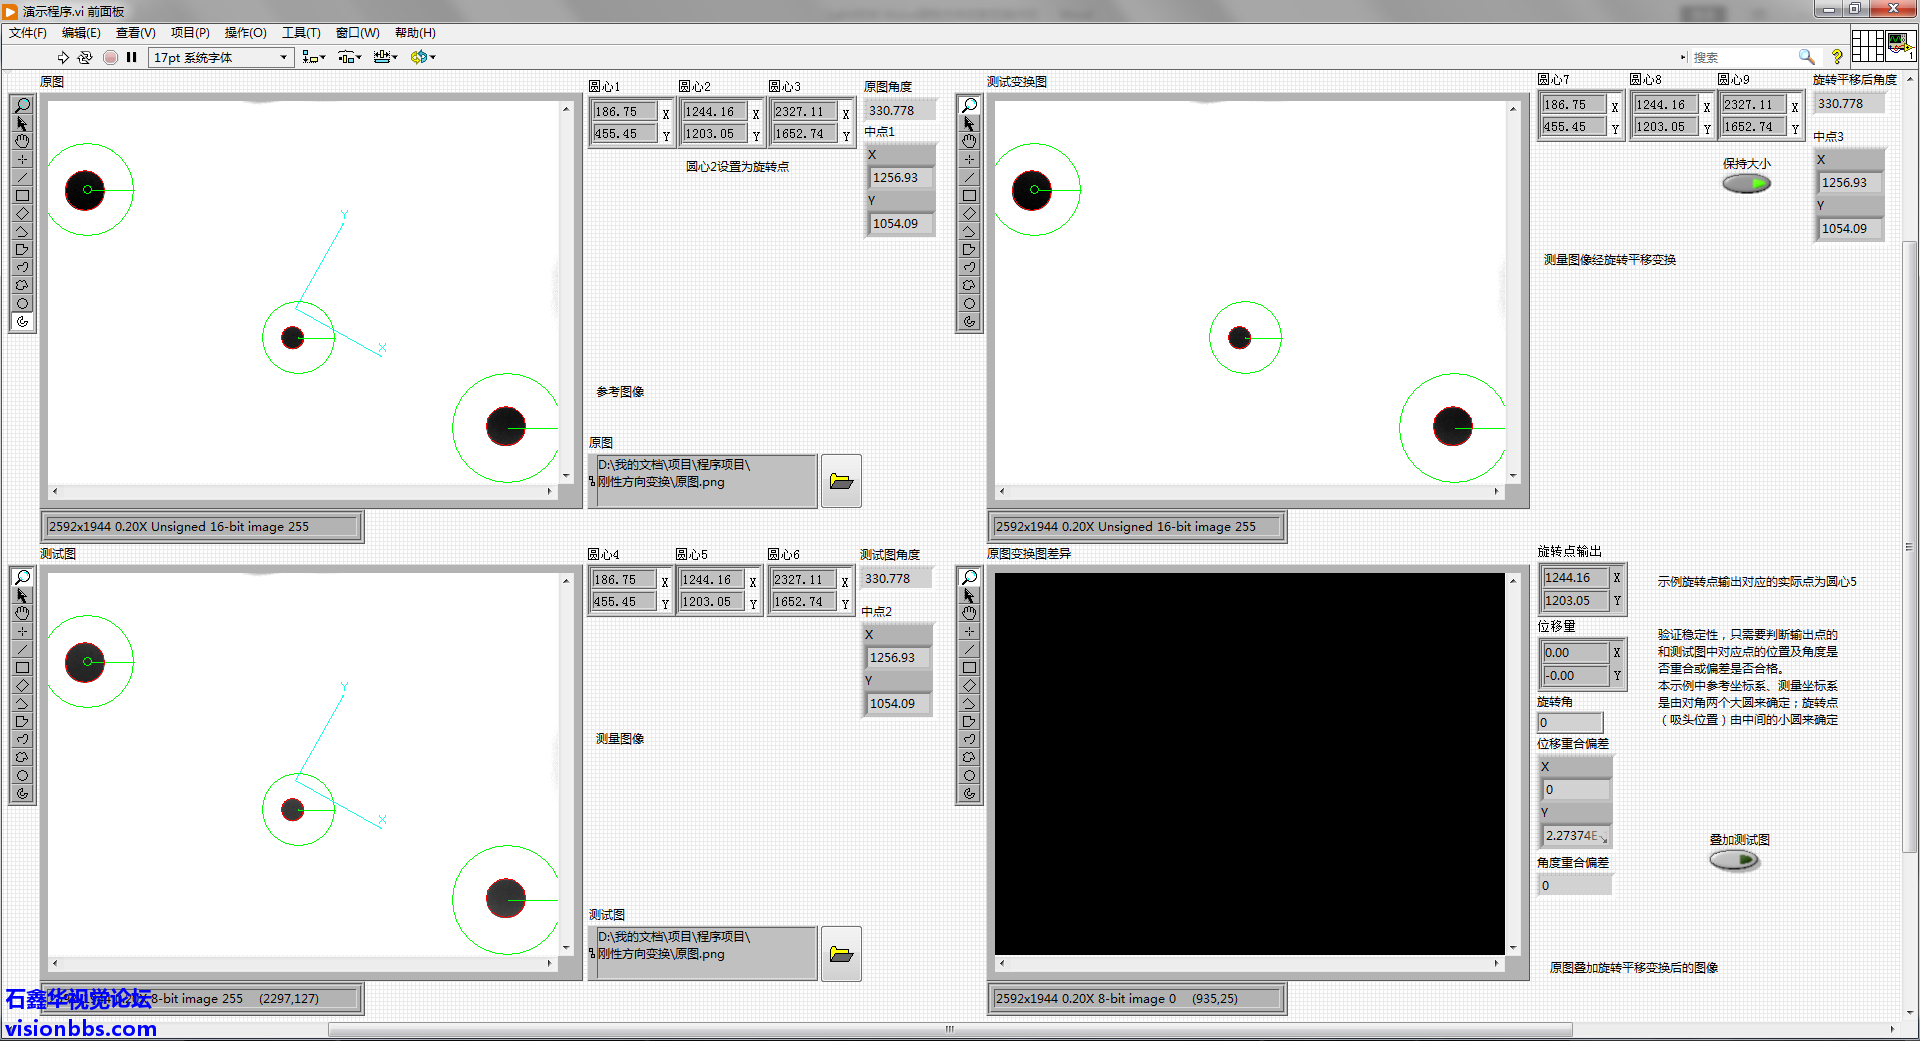
Task: Select the pan hand tool in the 测试变换图 palette
Action: click(x=969, y=142)
